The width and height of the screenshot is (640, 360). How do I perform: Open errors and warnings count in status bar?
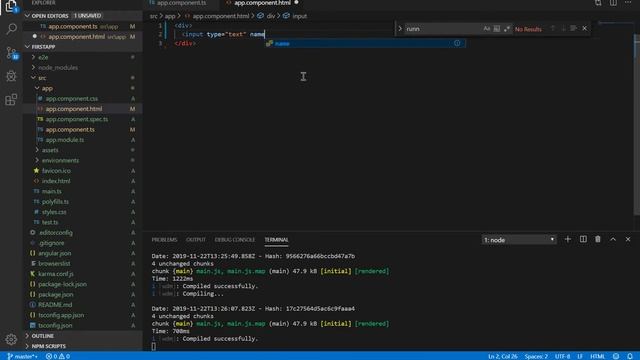coord(58,356)
